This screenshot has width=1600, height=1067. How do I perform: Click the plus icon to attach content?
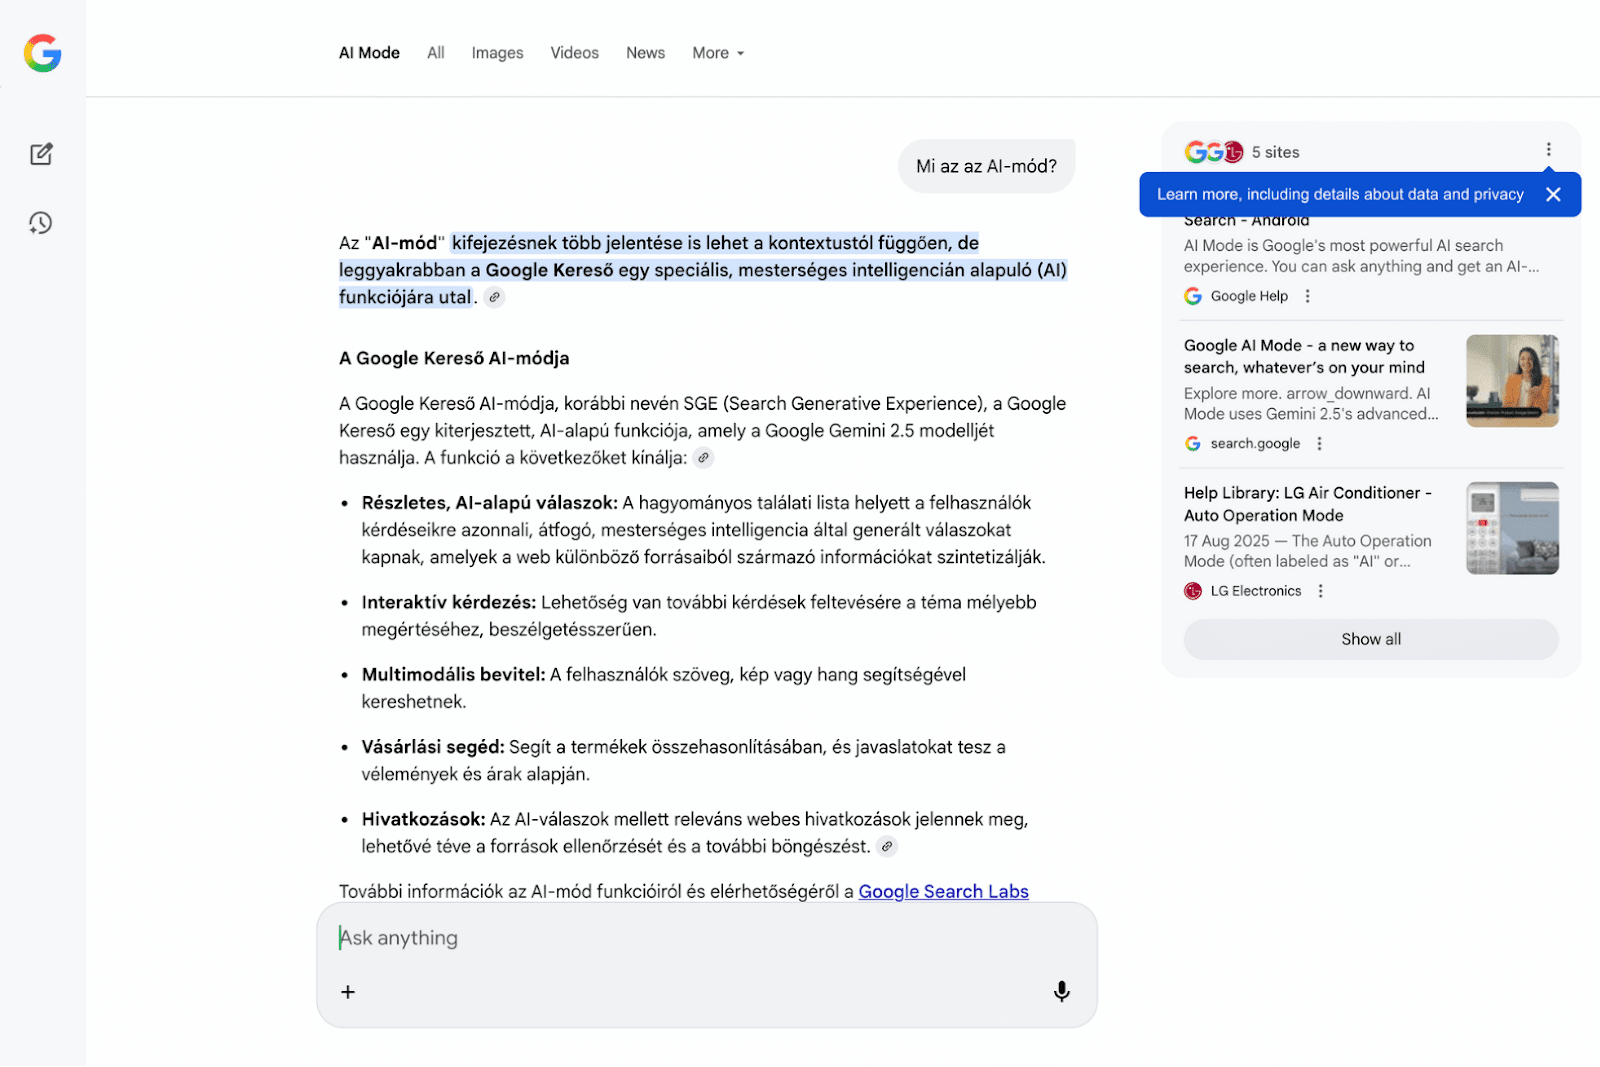coord(347,991)
